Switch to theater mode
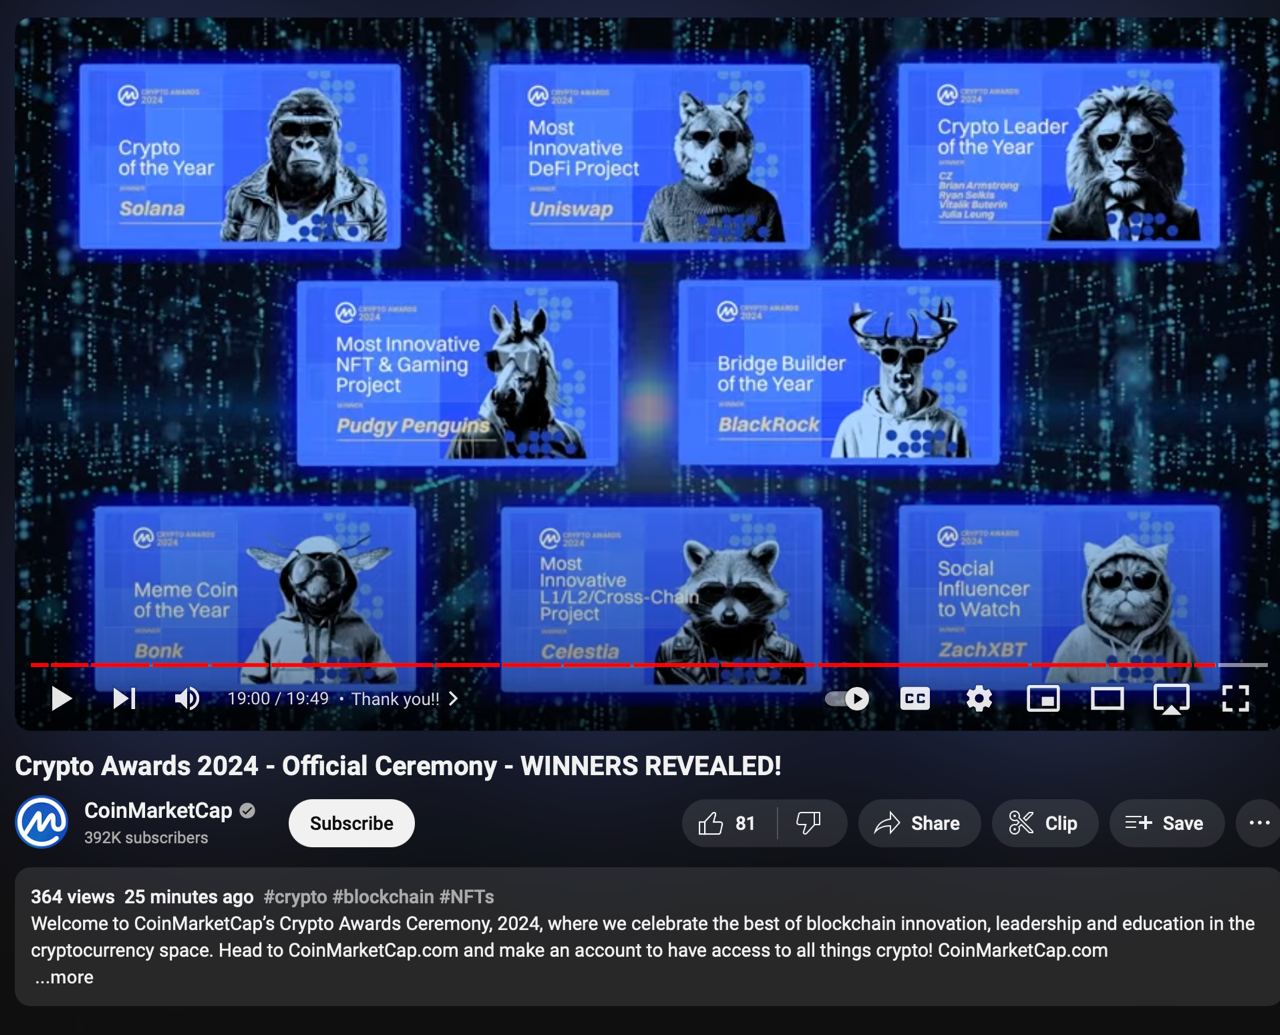This screenshot has height=1035, width=1280. (x=1106, y=699)
